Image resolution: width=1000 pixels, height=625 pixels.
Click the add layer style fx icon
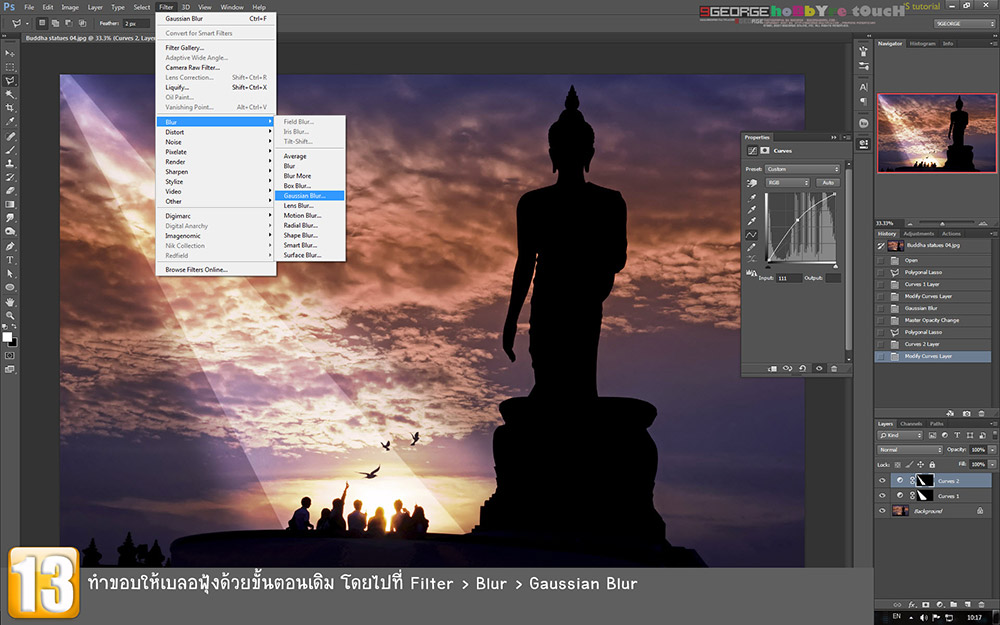(912, 605)
